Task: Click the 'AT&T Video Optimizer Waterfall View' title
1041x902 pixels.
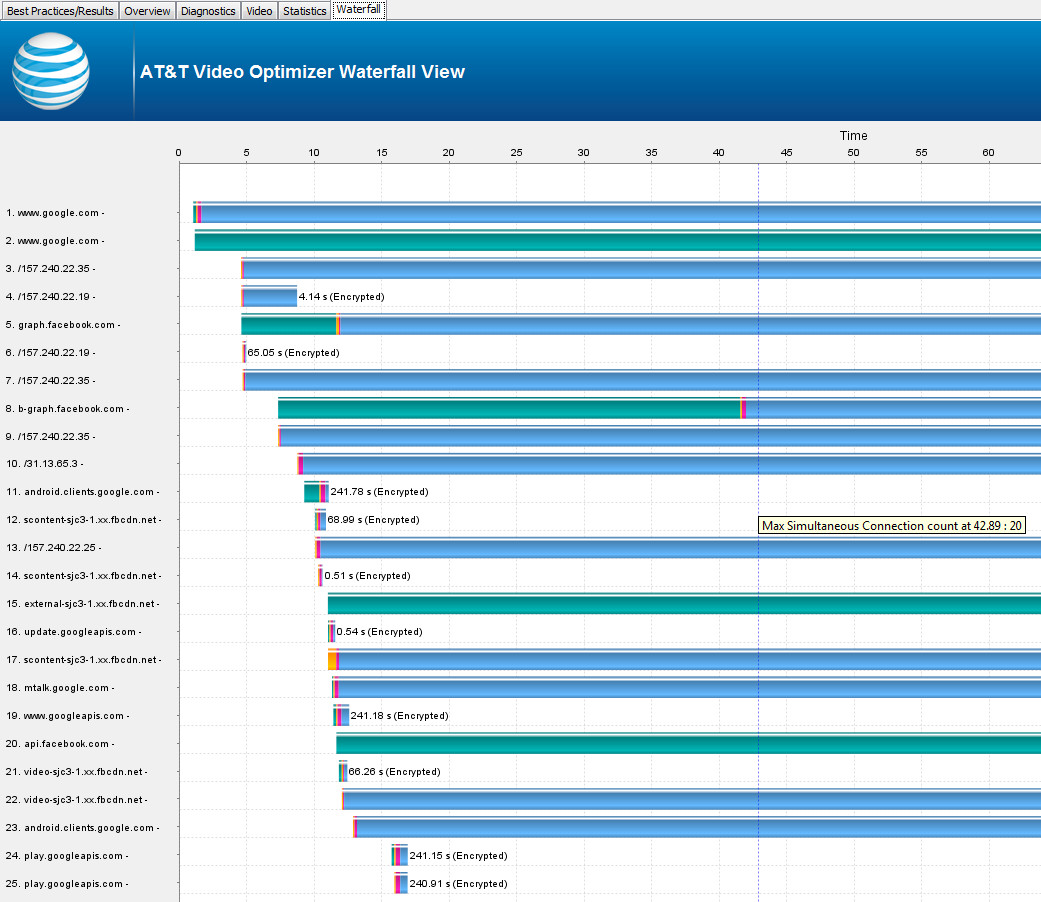Action: coord(302,72)
